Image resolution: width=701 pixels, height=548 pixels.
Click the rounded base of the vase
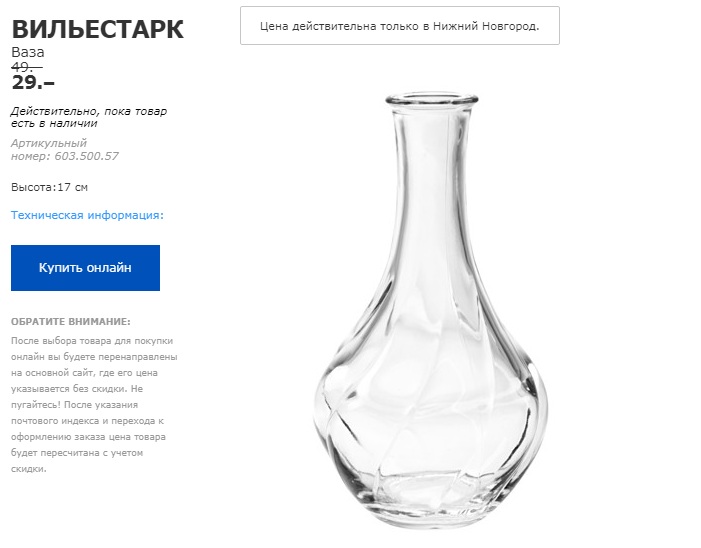pyautogui.click(x=427, y=500)
